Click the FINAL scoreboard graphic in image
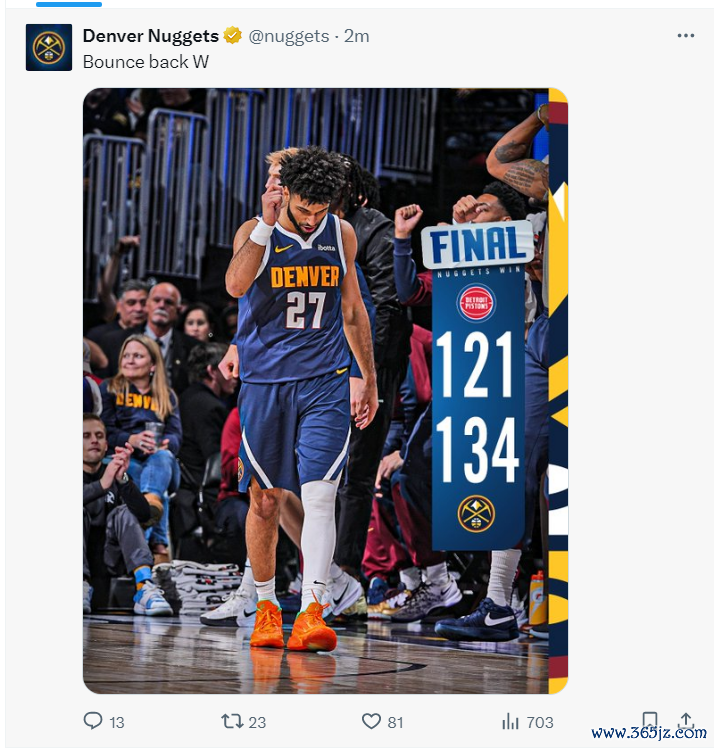The width and height of the screenshot is (714, 748). tap(477, 385)
